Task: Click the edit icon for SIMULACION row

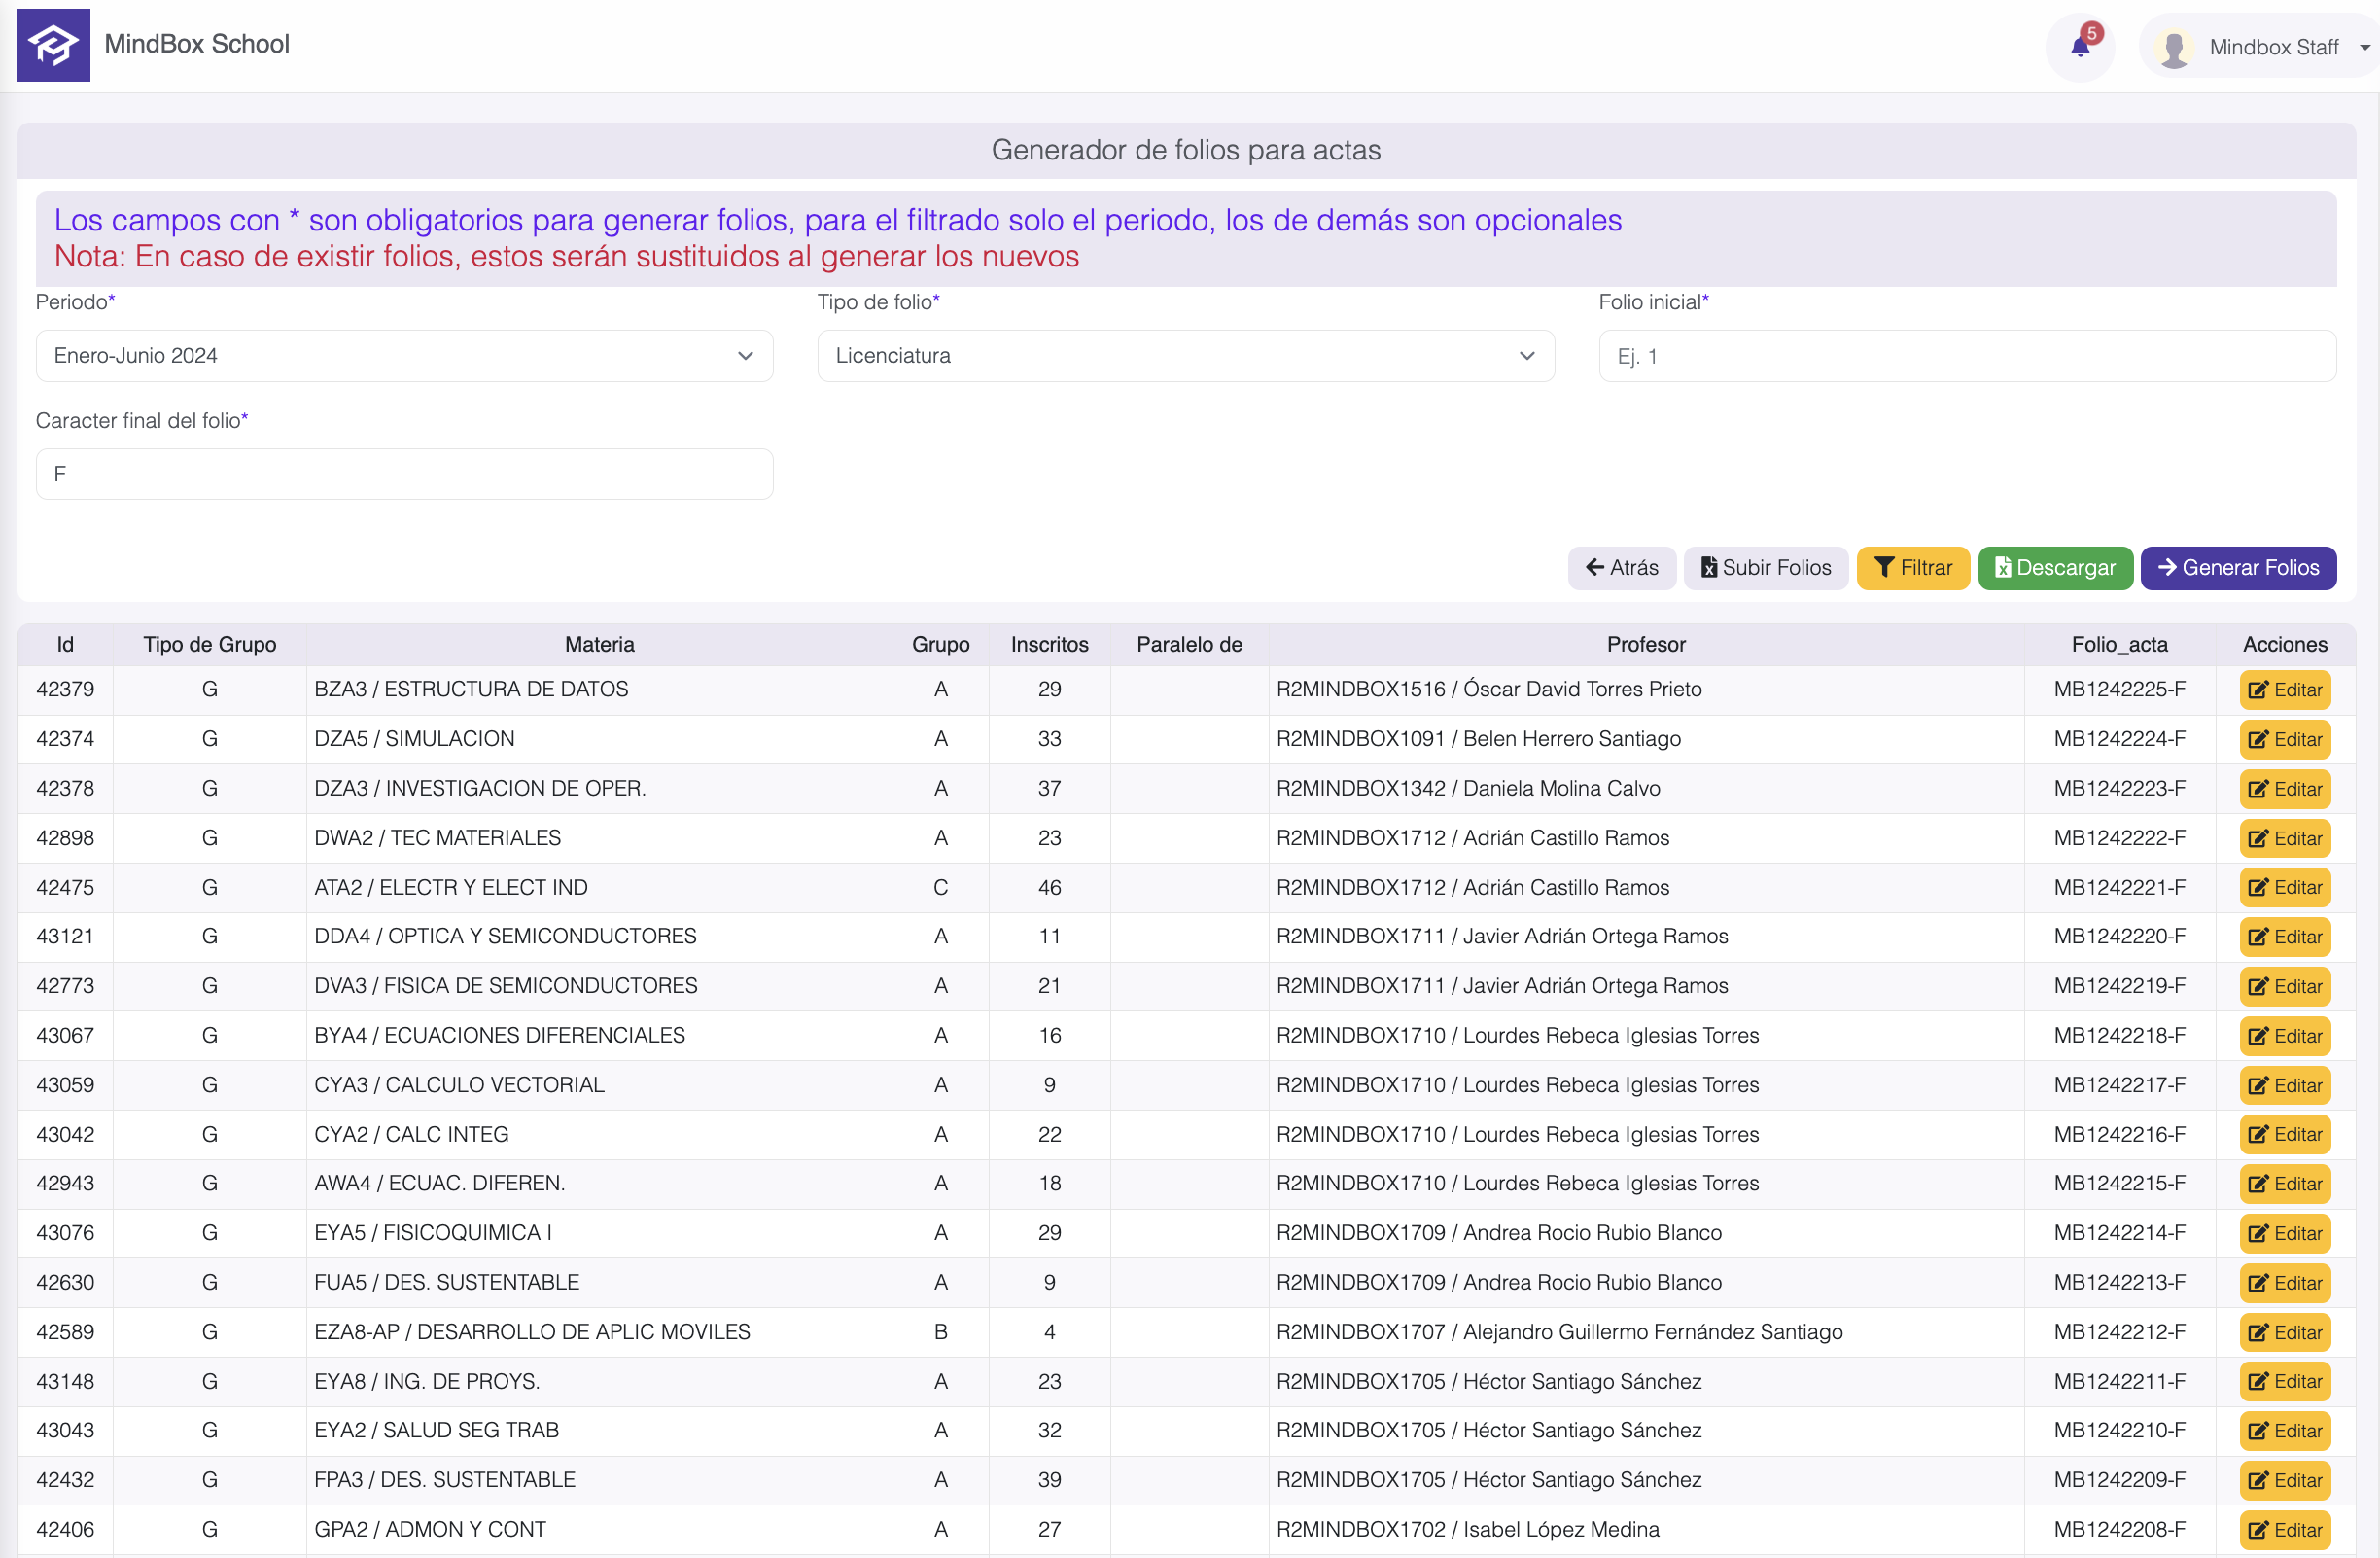Action: [2258, 739]
